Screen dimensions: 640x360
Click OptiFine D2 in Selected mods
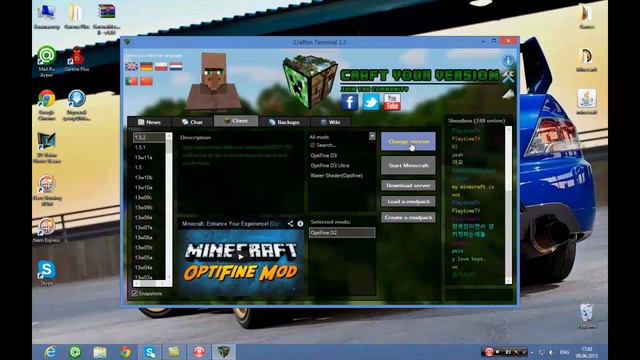click(x=342, y=233)
